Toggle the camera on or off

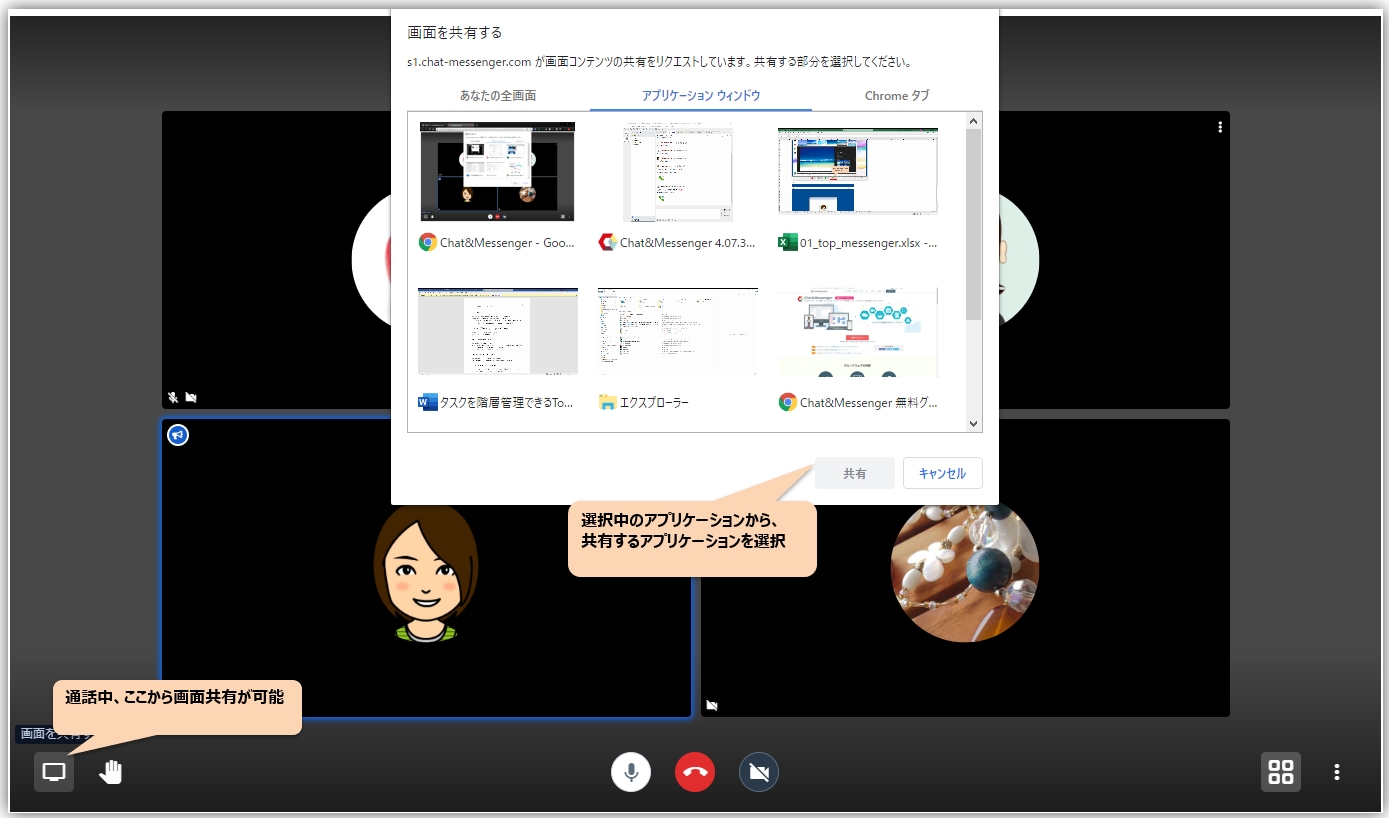click(759, 772)
